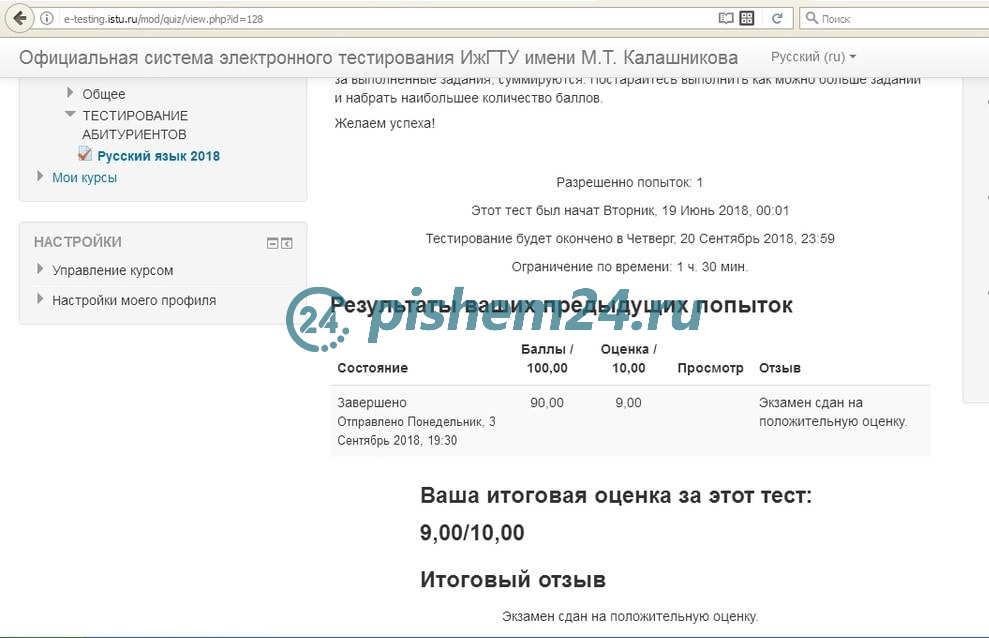This screenshot has height=638, width=989.
Task: Open the Русский язык 2018 quiz link
Action: [x=158, y=156]
